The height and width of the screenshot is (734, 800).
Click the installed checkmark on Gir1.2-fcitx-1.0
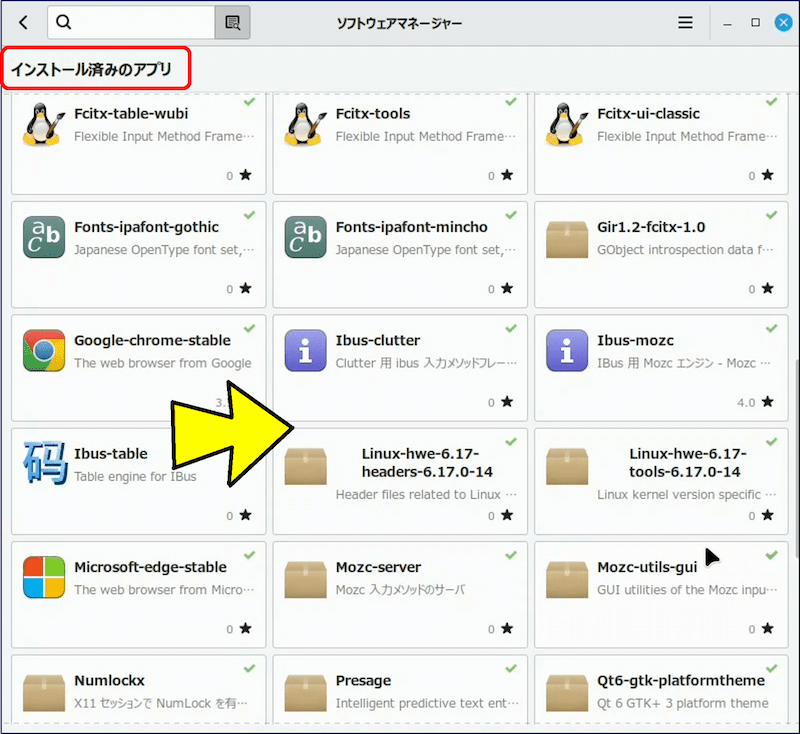click(x=770, y=215)
